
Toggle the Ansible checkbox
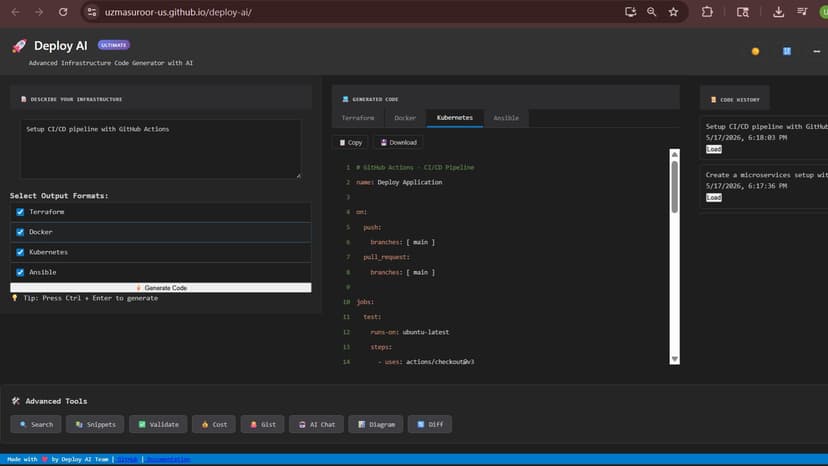point(20,272)
